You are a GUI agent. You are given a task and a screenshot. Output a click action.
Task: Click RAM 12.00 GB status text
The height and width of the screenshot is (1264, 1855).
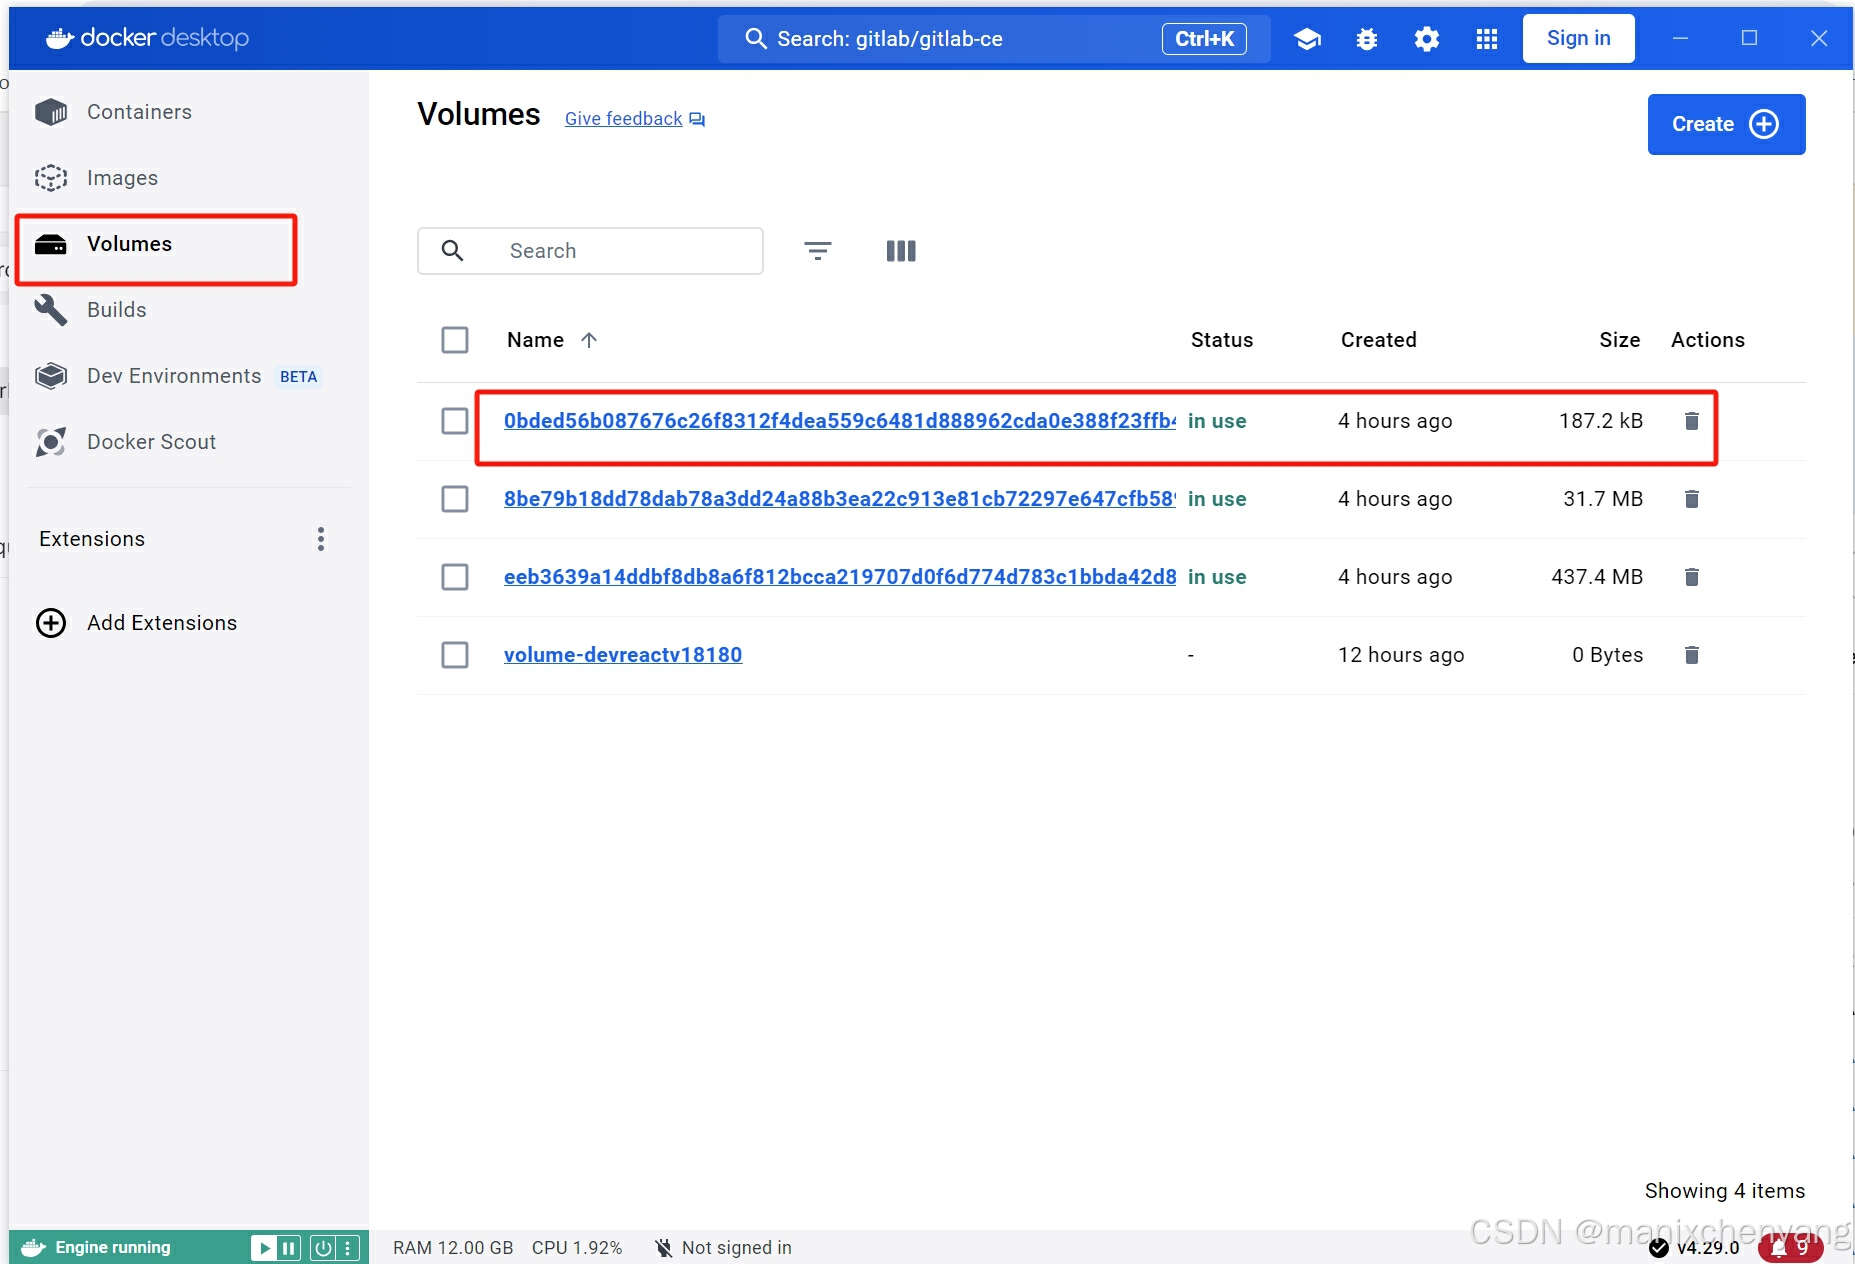tap(453, 1248)
